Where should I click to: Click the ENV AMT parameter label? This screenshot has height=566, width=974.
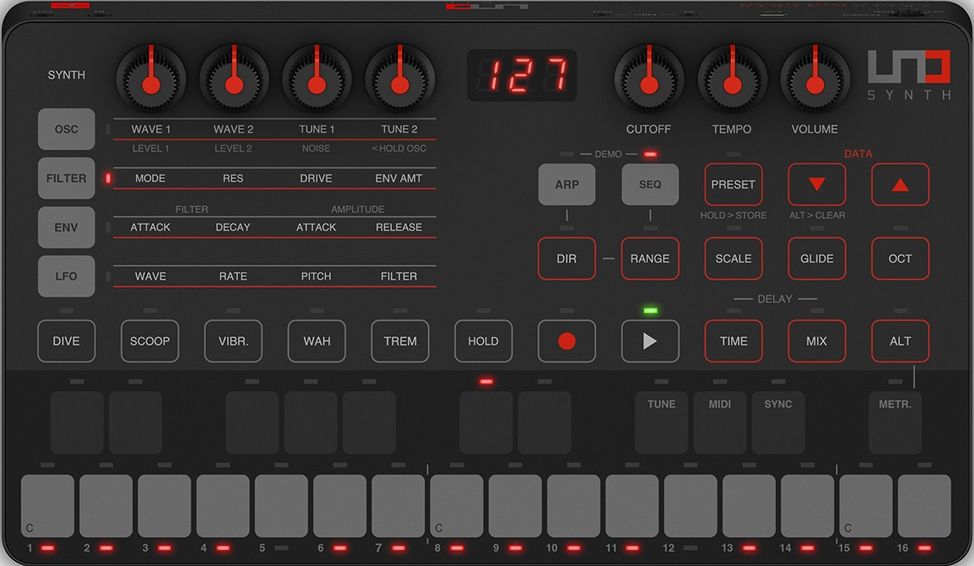coord(399,178)
